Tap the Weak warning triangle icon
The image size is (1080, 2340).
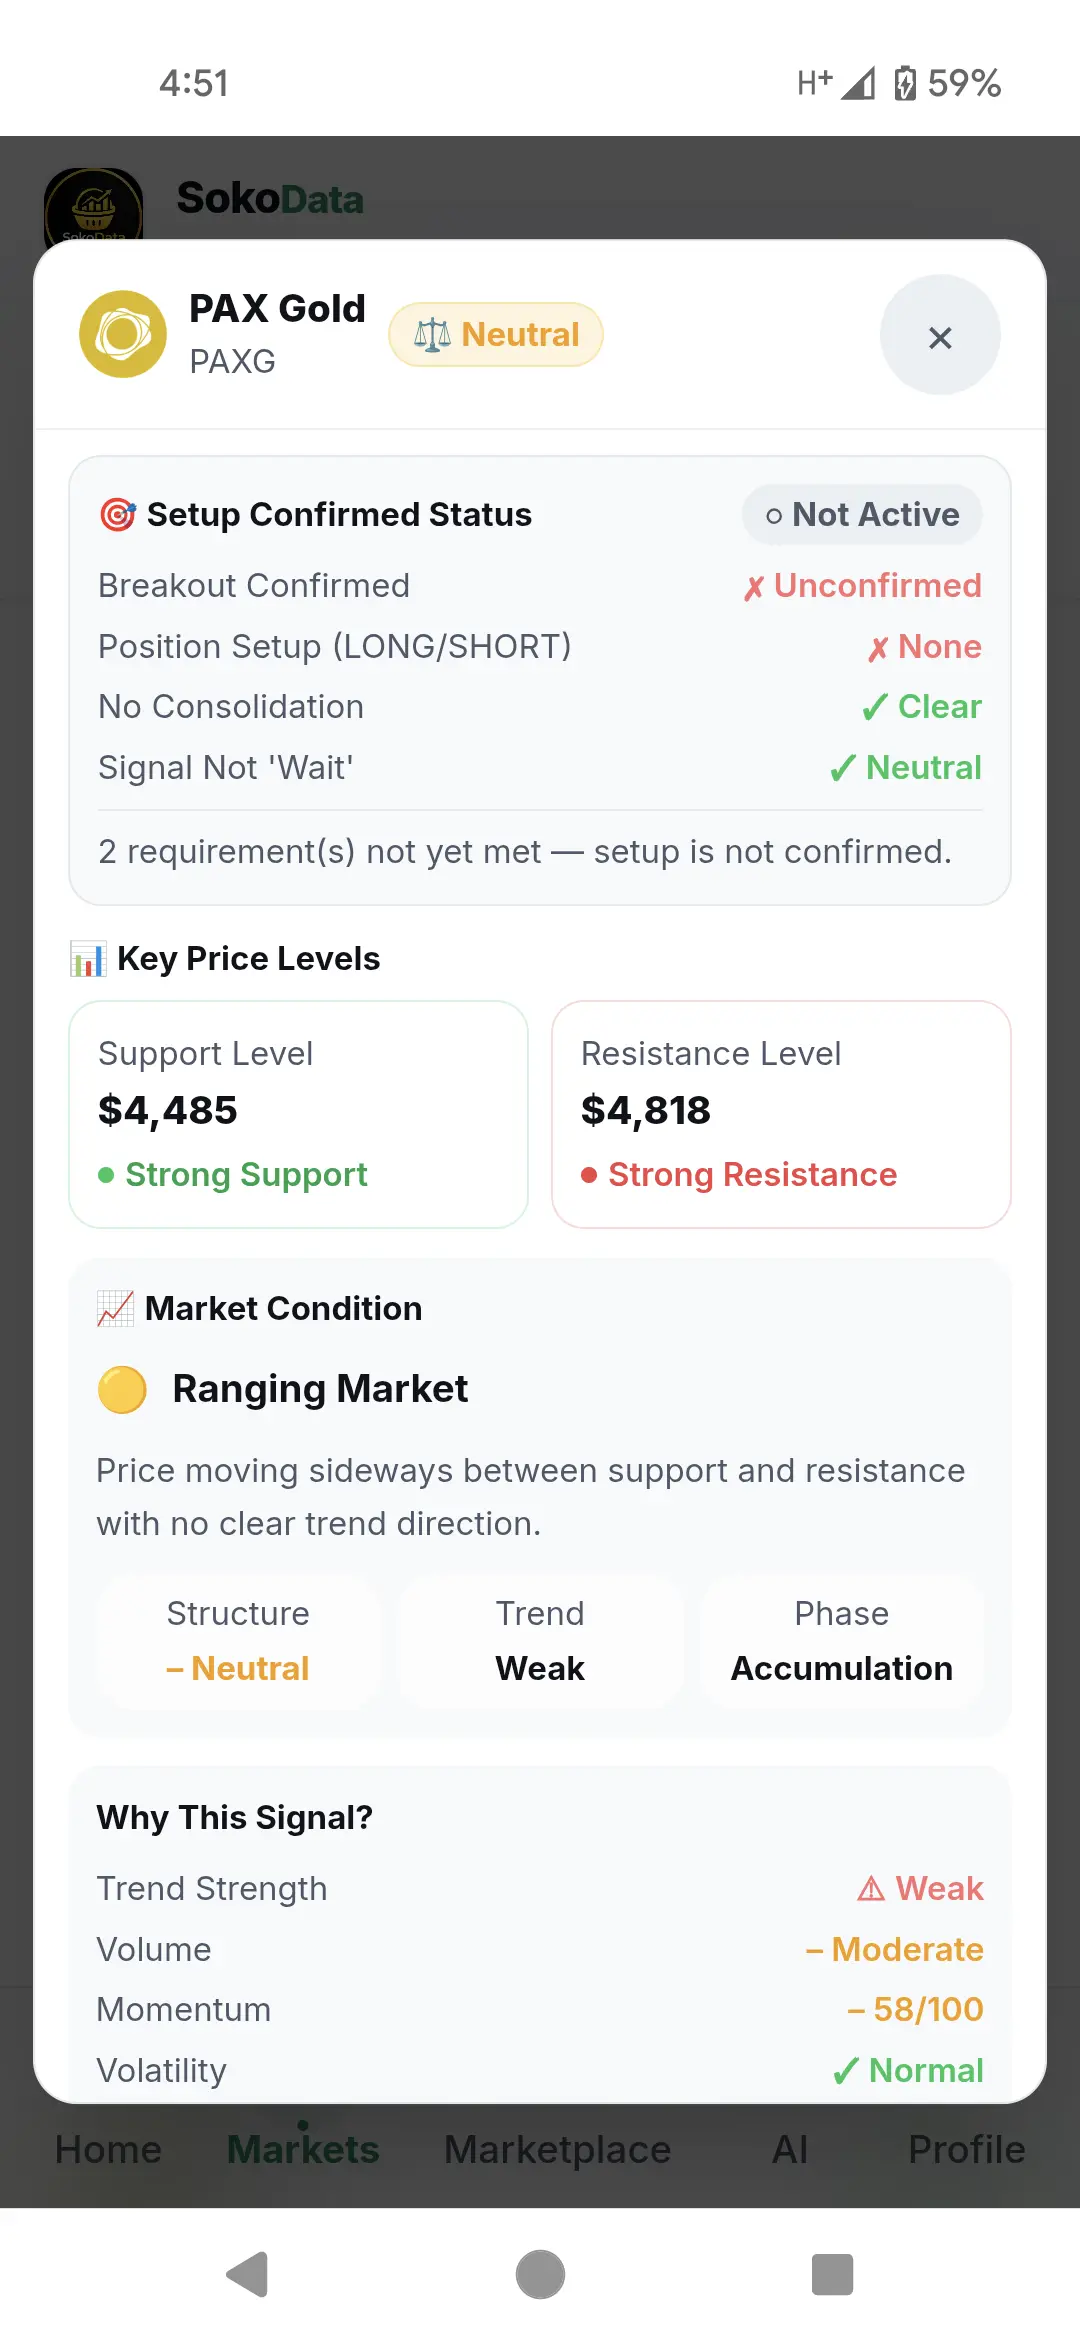[871, 1889]
